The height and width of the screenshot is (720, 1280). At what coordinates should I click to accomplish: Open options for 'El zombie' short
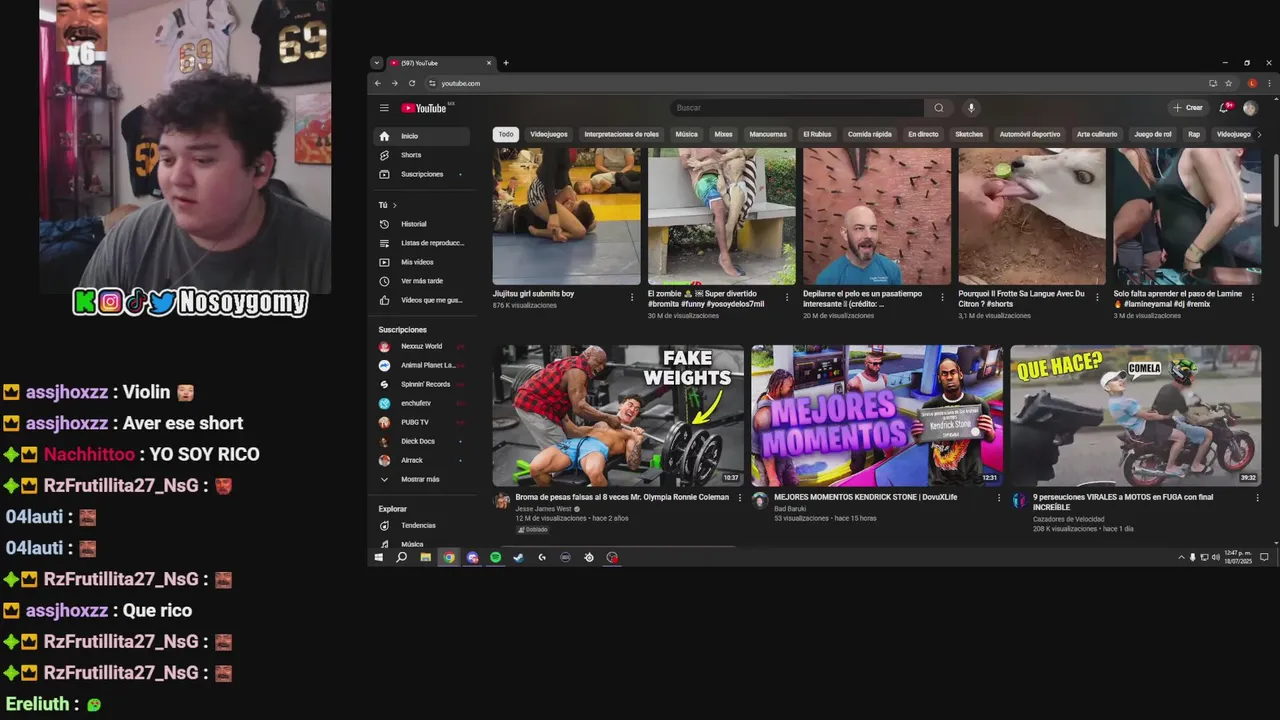787,297
